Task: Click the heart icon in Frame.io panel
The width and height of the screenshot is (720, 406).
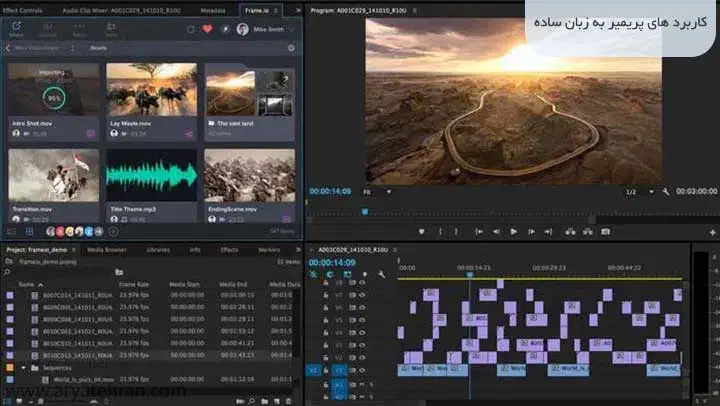Action: point(207,29)
